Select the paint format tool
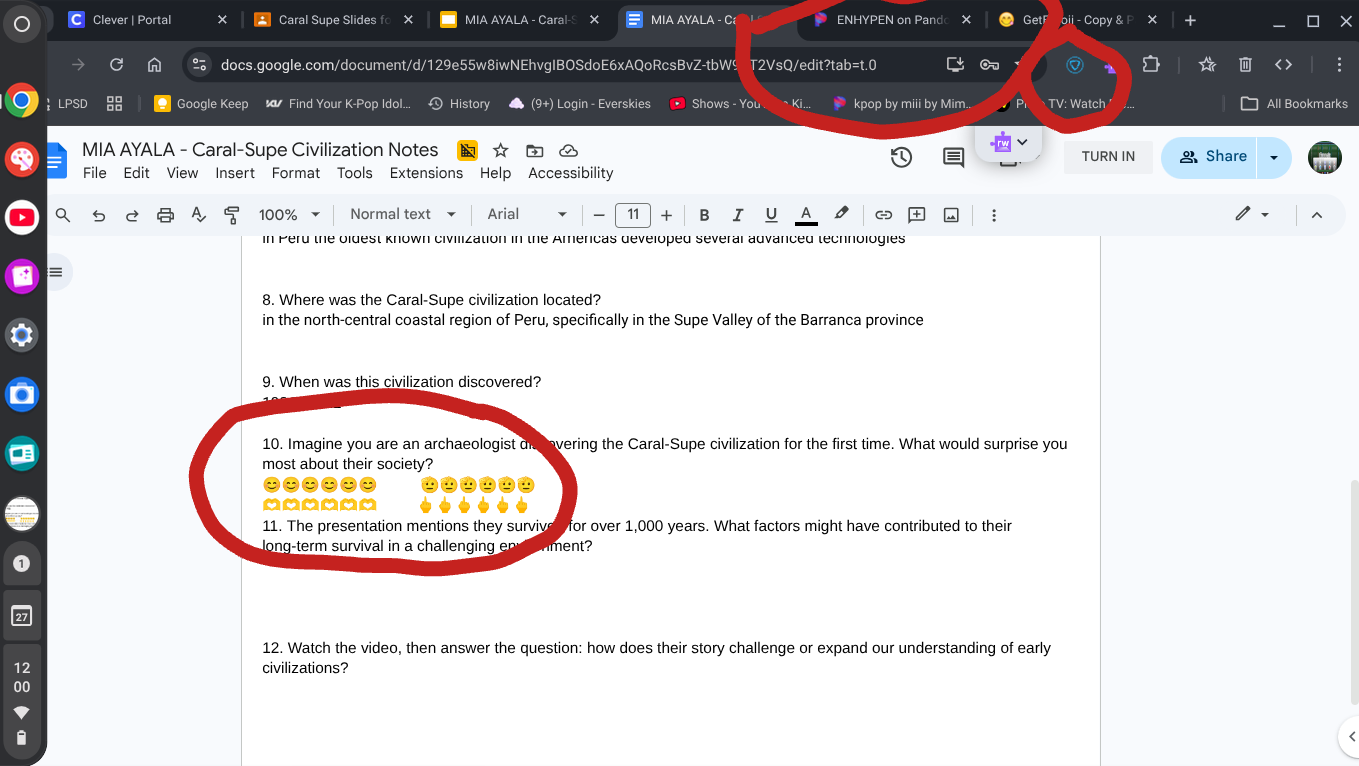Image resolution: width=1359 pixels, height=766 pixels. [232, 215]
